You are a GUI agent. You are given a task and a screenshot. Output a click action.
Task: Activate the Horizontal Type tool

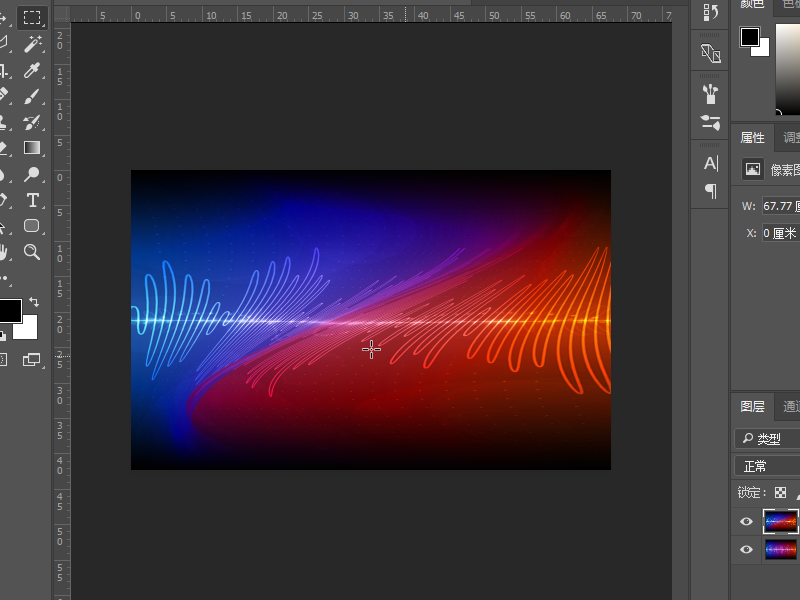[x=32, y=200]
